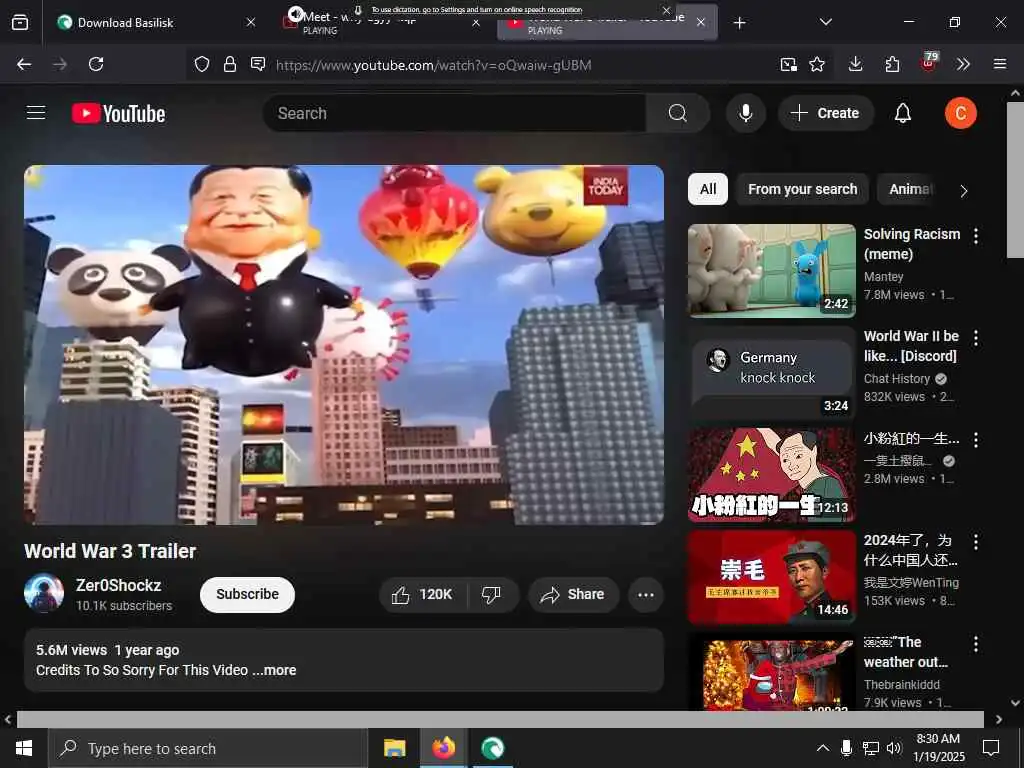Click the search magnifier button
Viewport: 1024px width, 768px height.
[677, 113]
